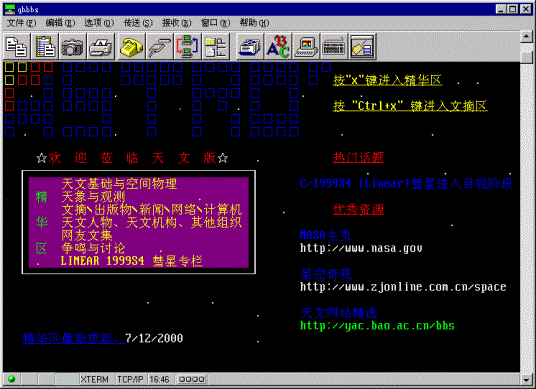Open the 文件(F) menu

pos(21,23)
